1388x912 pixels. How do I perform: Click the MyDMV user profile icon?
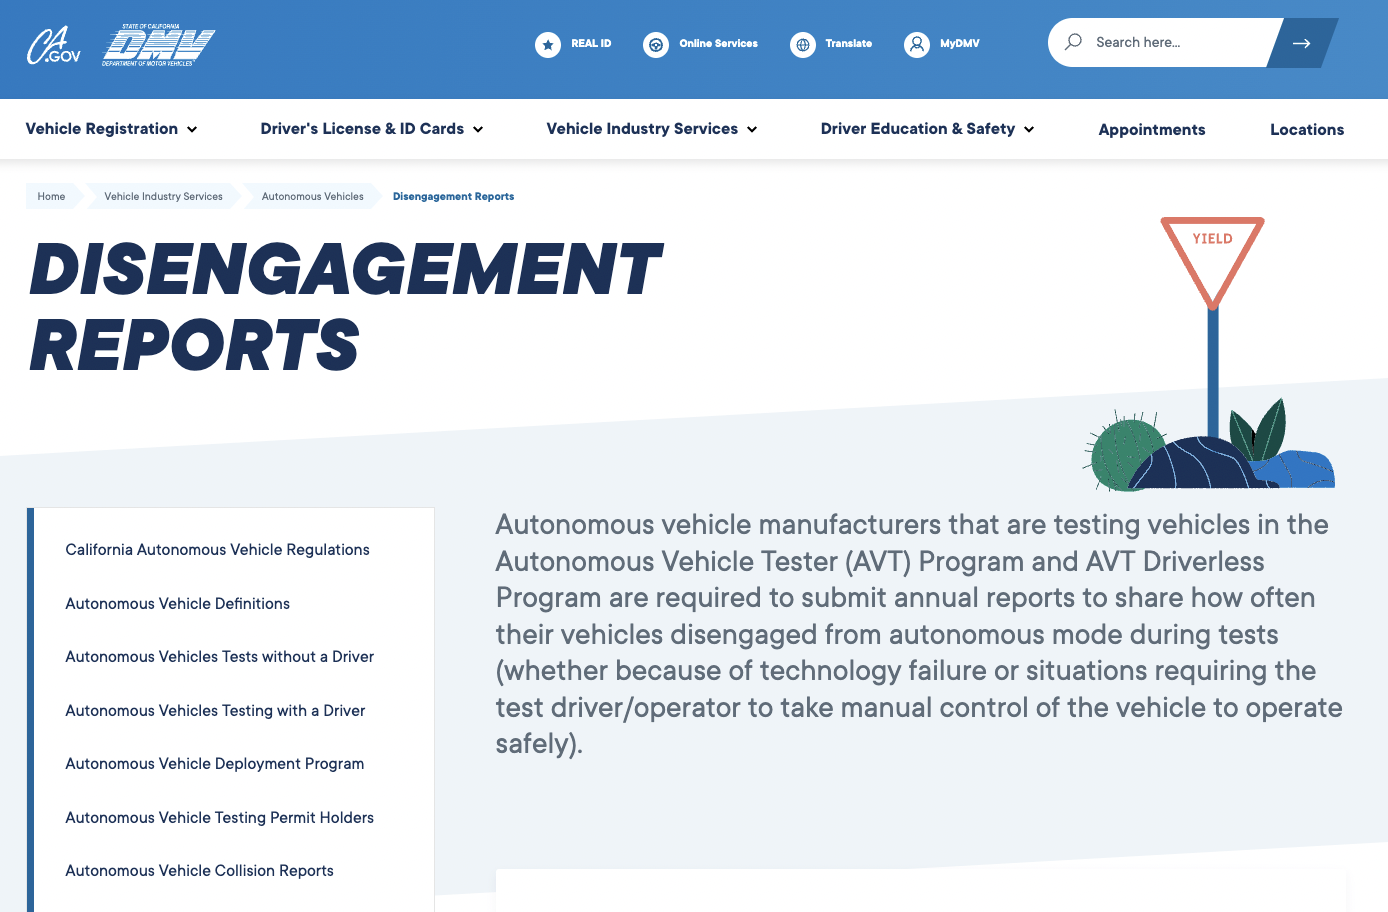[917, 45]
